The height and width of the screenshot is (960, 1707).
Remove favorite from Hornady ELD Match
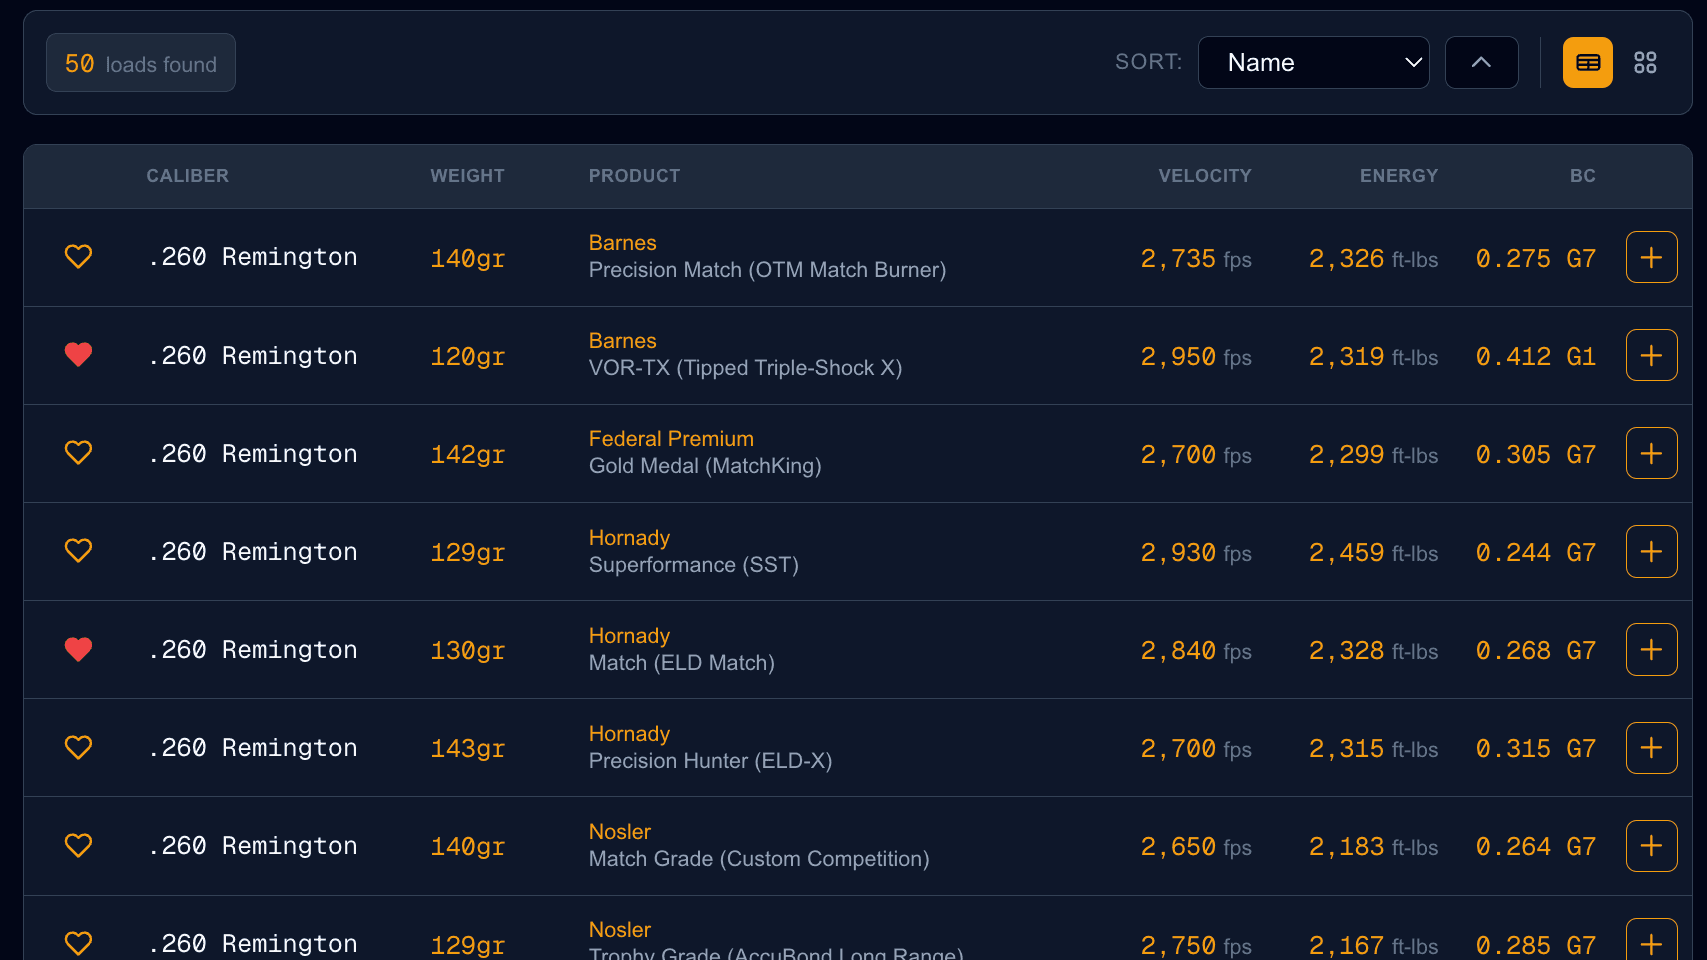point(78,650)
